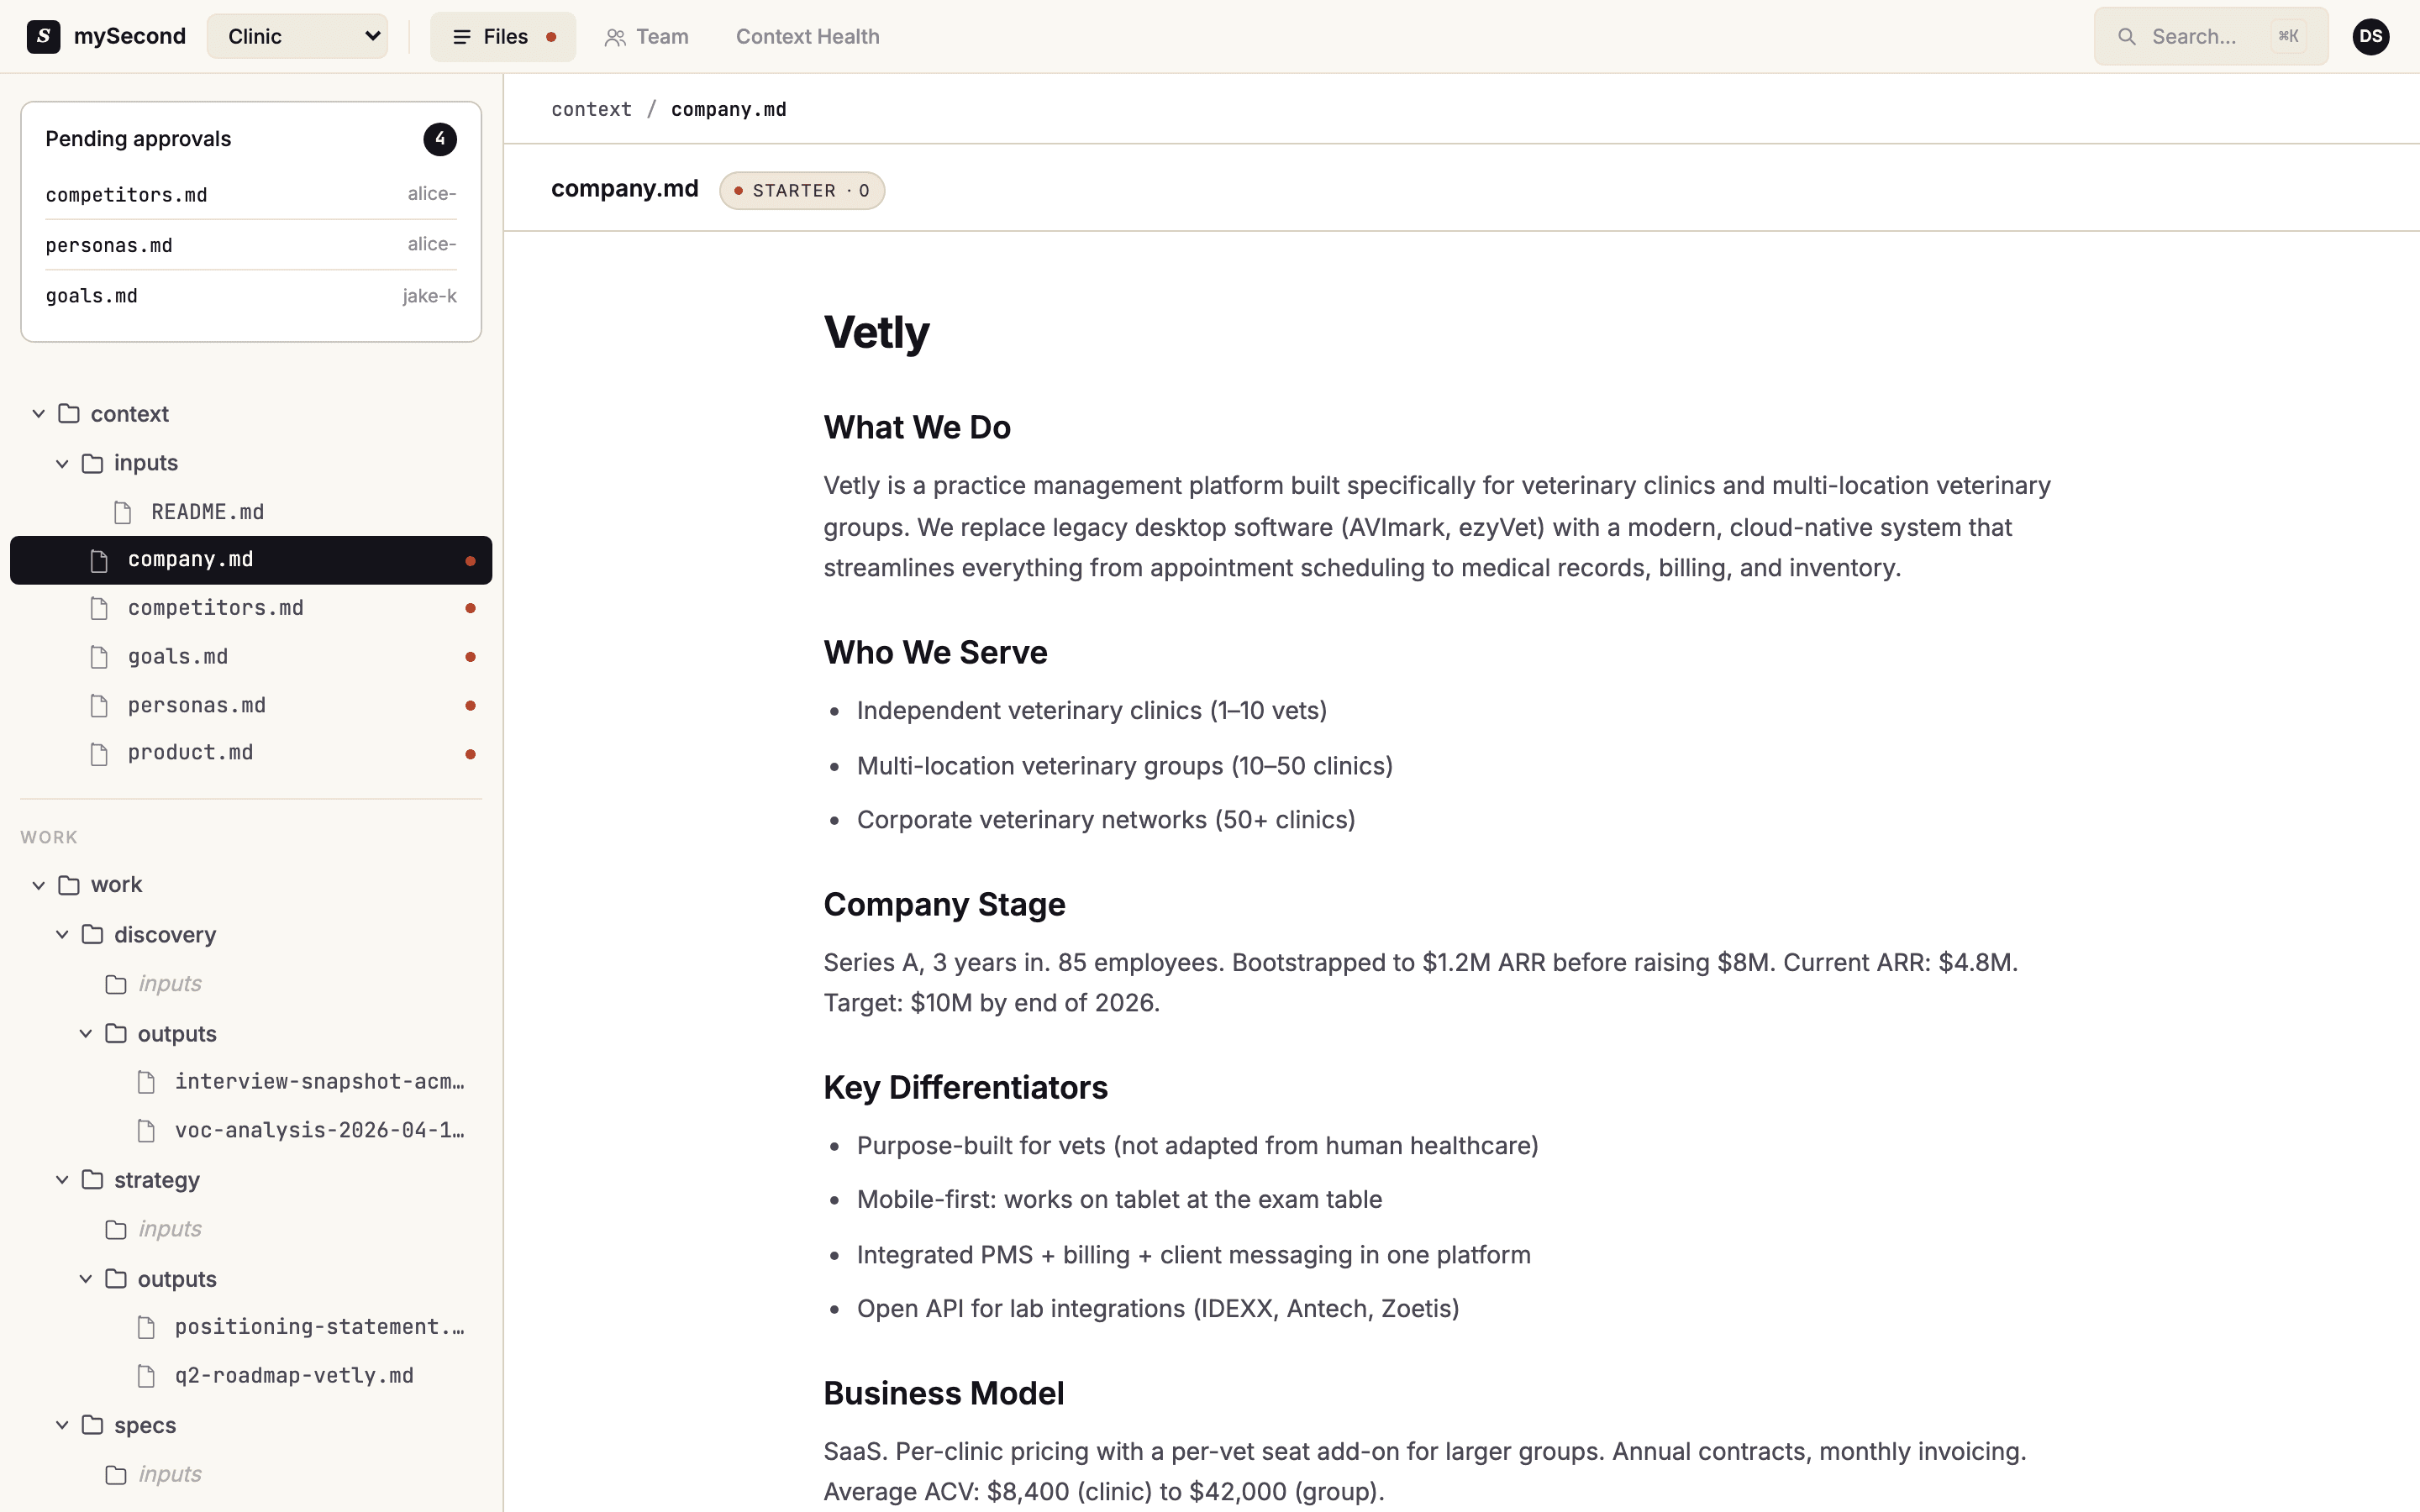The width and height of the screenshot is (2420, 1512).
Task: Click the Key Differentiators heading
Action: [x=965, y=1087]
